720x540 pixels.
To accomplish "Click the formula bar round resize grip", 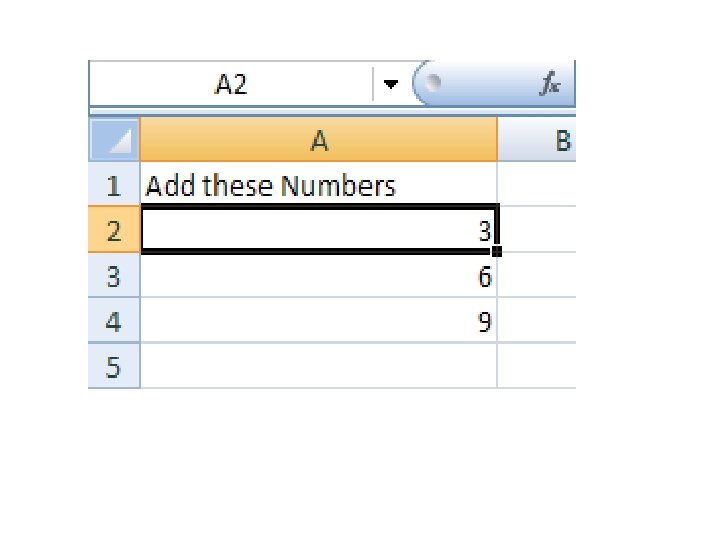I will 432,85.
